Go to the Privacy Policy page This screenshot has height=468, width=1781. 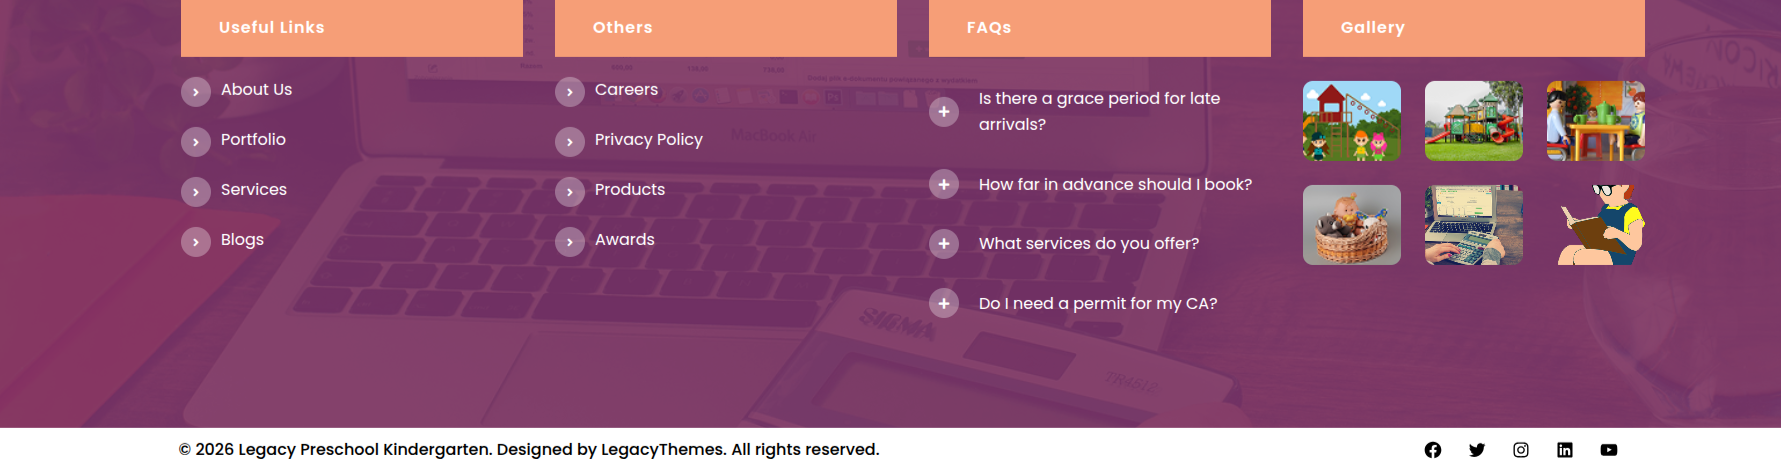click(648, 140)
